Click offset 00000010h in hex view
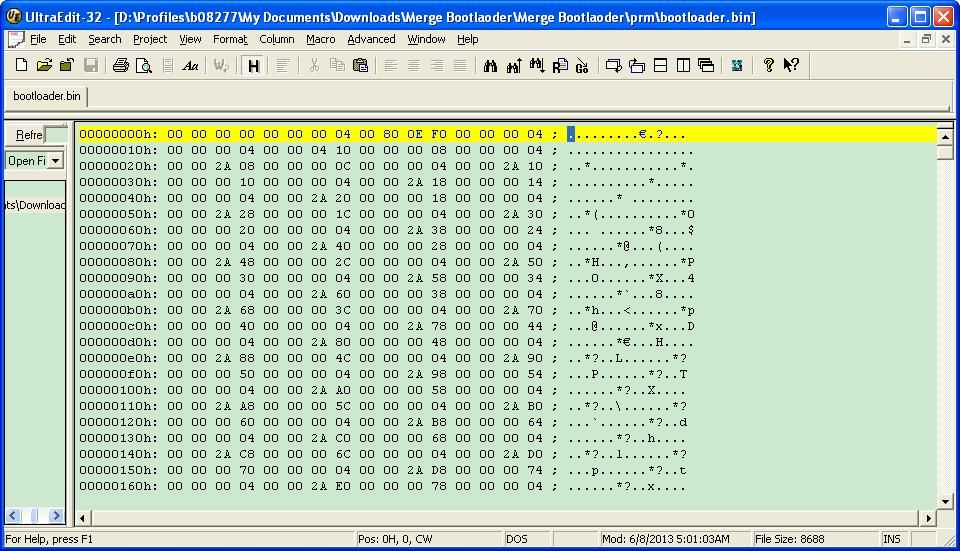Image resolution: width=960 pixels, height=551 pixels. [118, 150]
